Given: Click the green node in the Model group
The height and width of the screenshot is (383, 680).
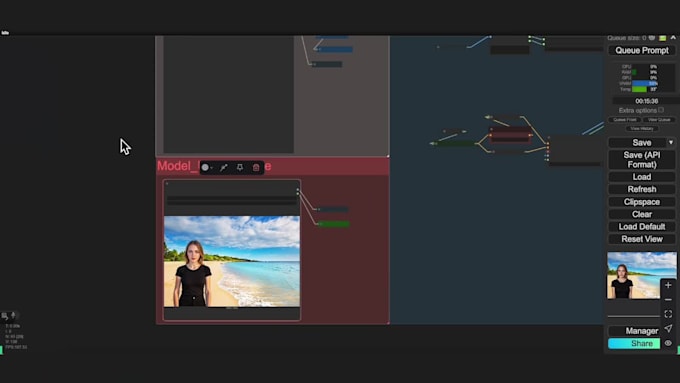Looking at the screenshot, I should [333, 224].
